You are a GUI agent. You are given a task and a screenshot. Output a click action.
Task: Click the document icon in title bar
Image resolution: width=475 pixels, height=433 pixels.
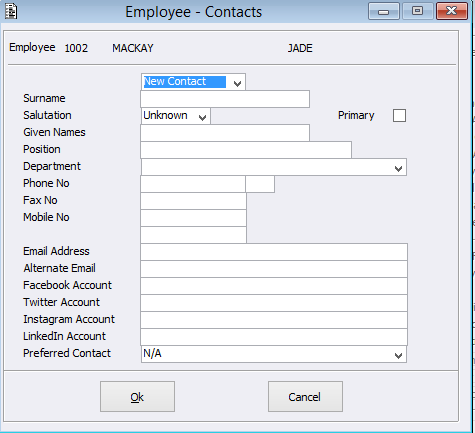(11, 12)
